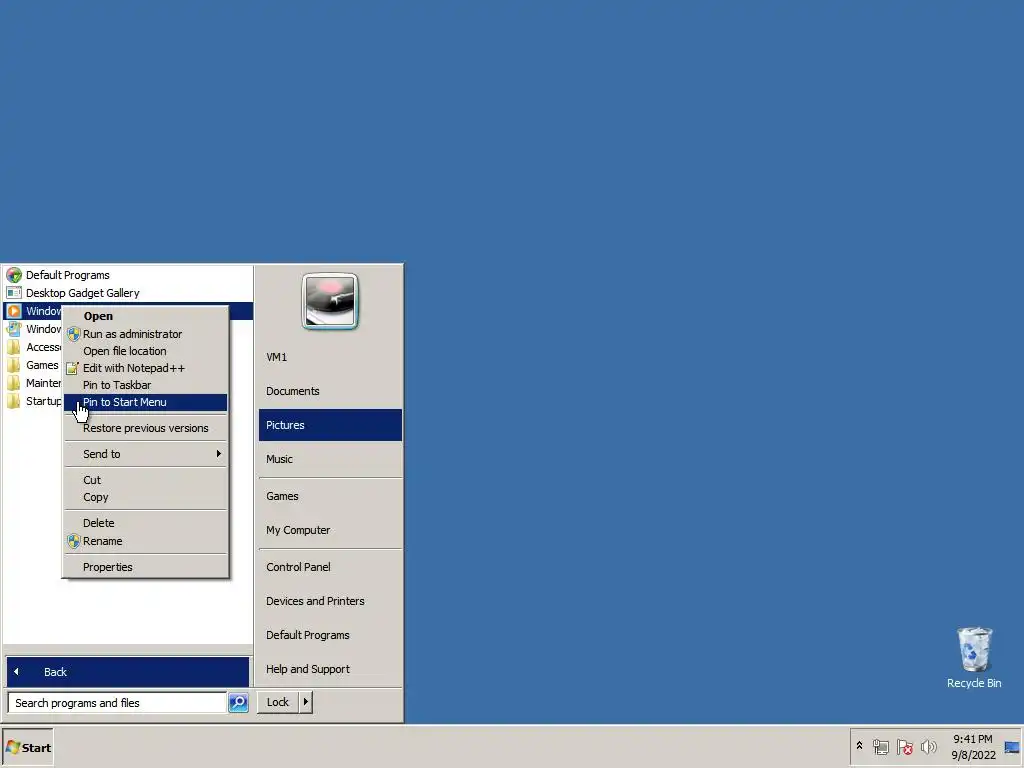Select Open file location
Viewport: 1024px width, 768px height.
click(145, 351)
